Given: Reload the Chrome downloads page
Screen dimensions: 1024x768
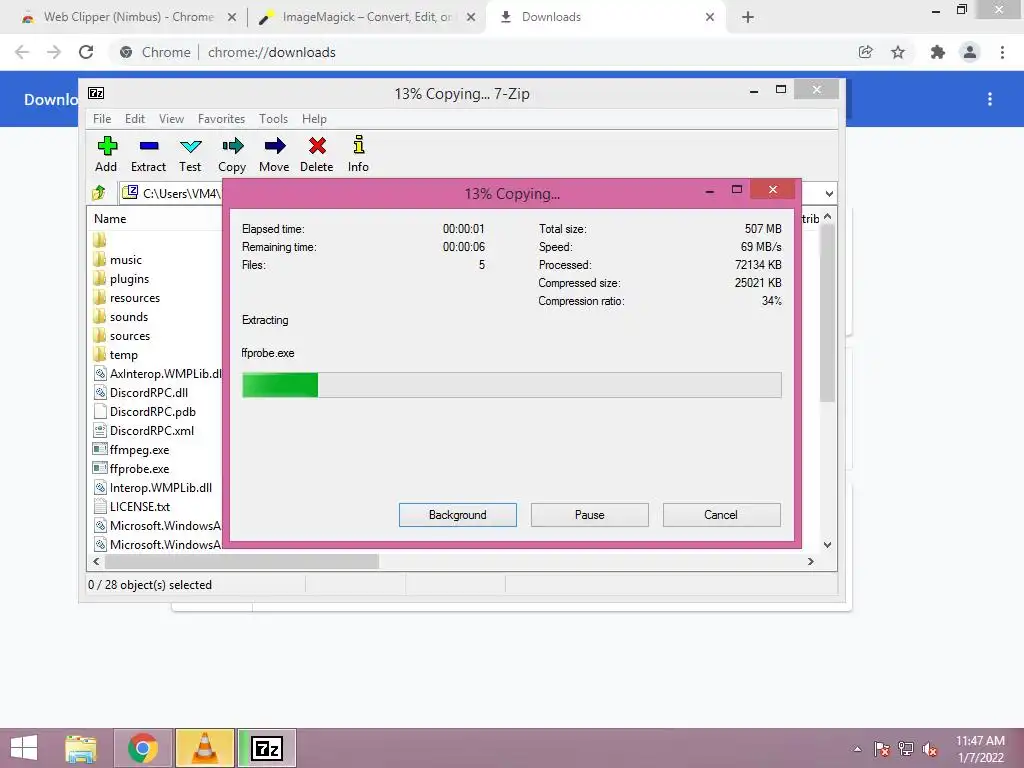Looking at the screenshot, I should pyautogui.click(x=86, y=52).
